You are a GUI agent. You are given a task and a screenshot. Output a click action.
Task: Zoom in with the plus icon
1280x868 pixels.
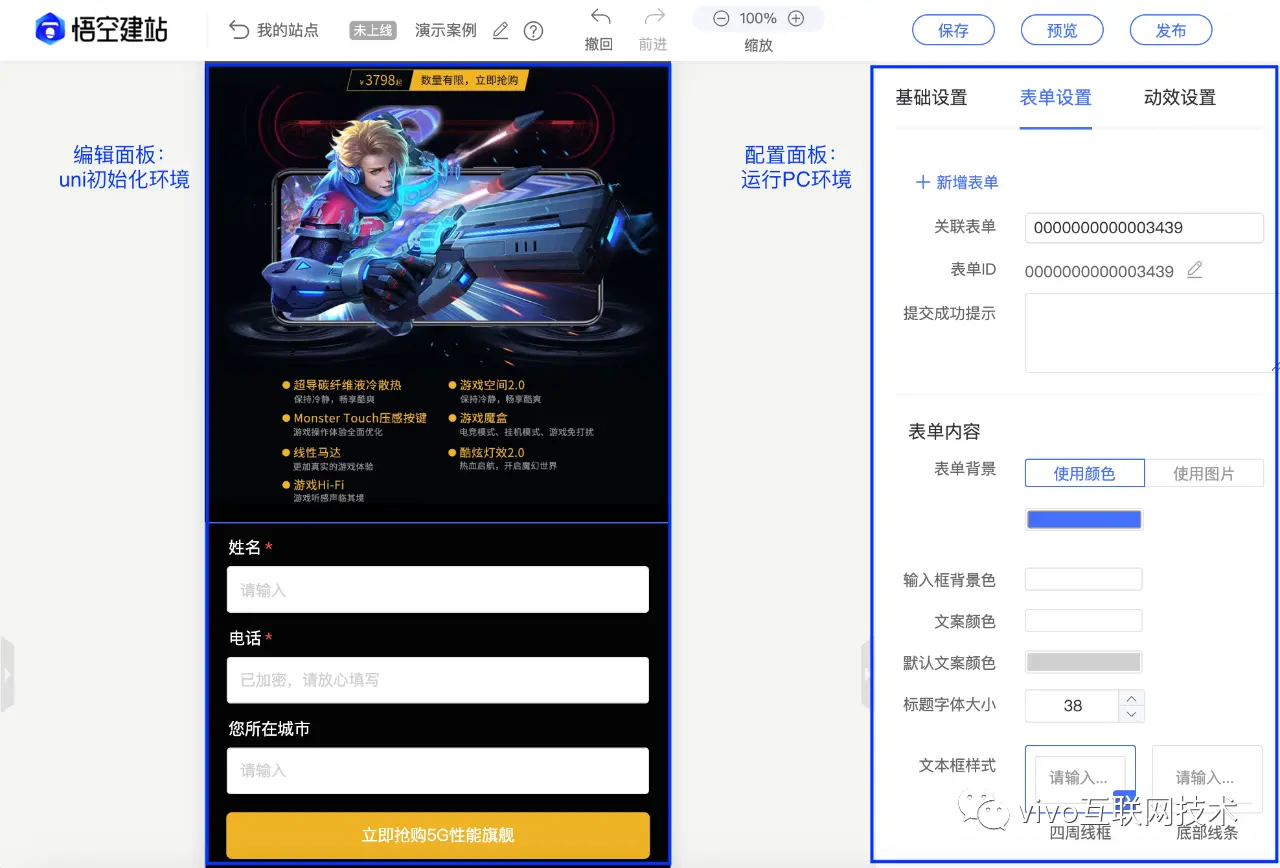(796, 18)
